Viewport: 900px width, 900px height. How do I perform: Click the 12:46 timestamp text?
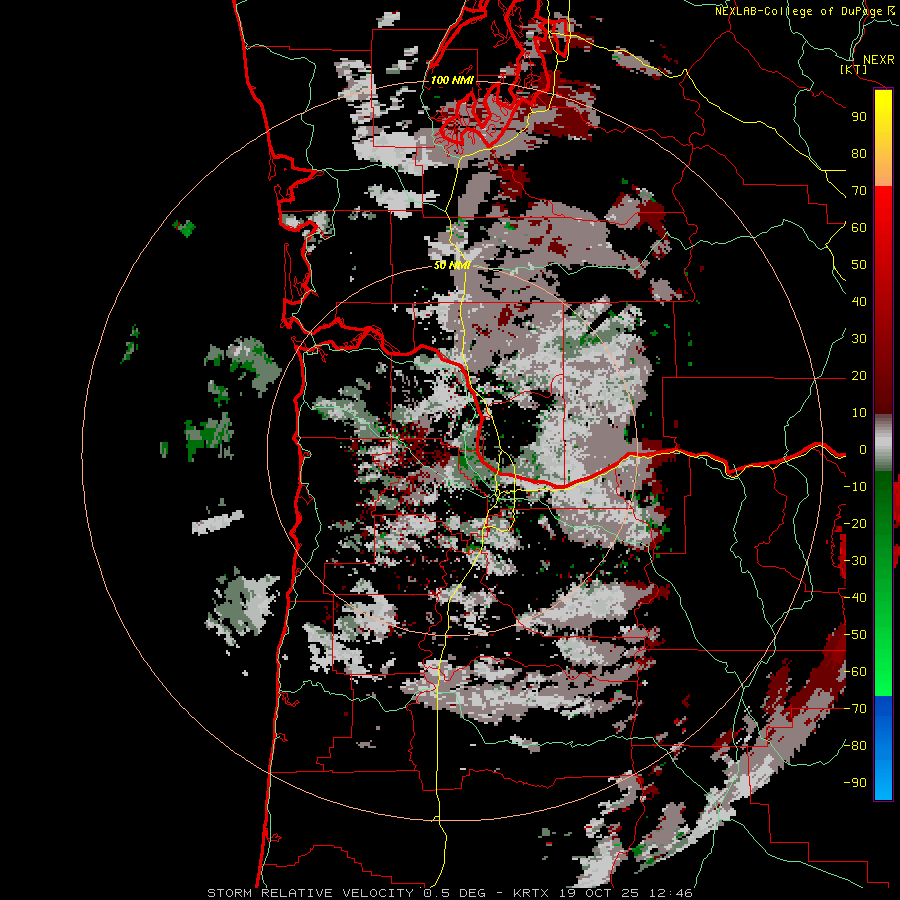tap(670, 893)
